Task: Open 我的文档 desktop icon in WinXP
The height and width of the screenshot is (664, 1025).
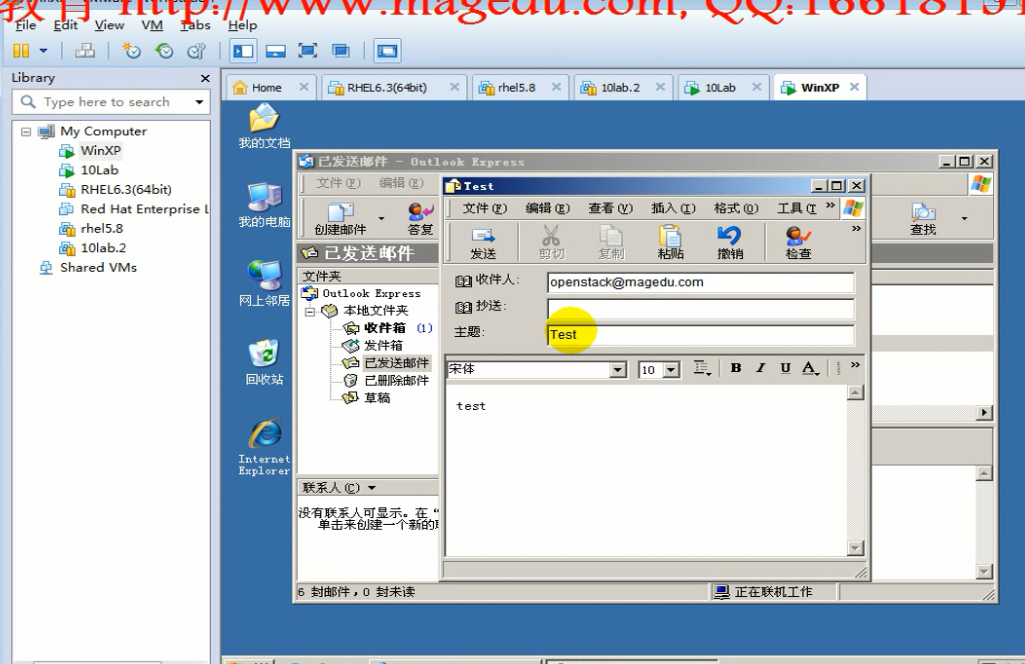Action: [264, 127]
